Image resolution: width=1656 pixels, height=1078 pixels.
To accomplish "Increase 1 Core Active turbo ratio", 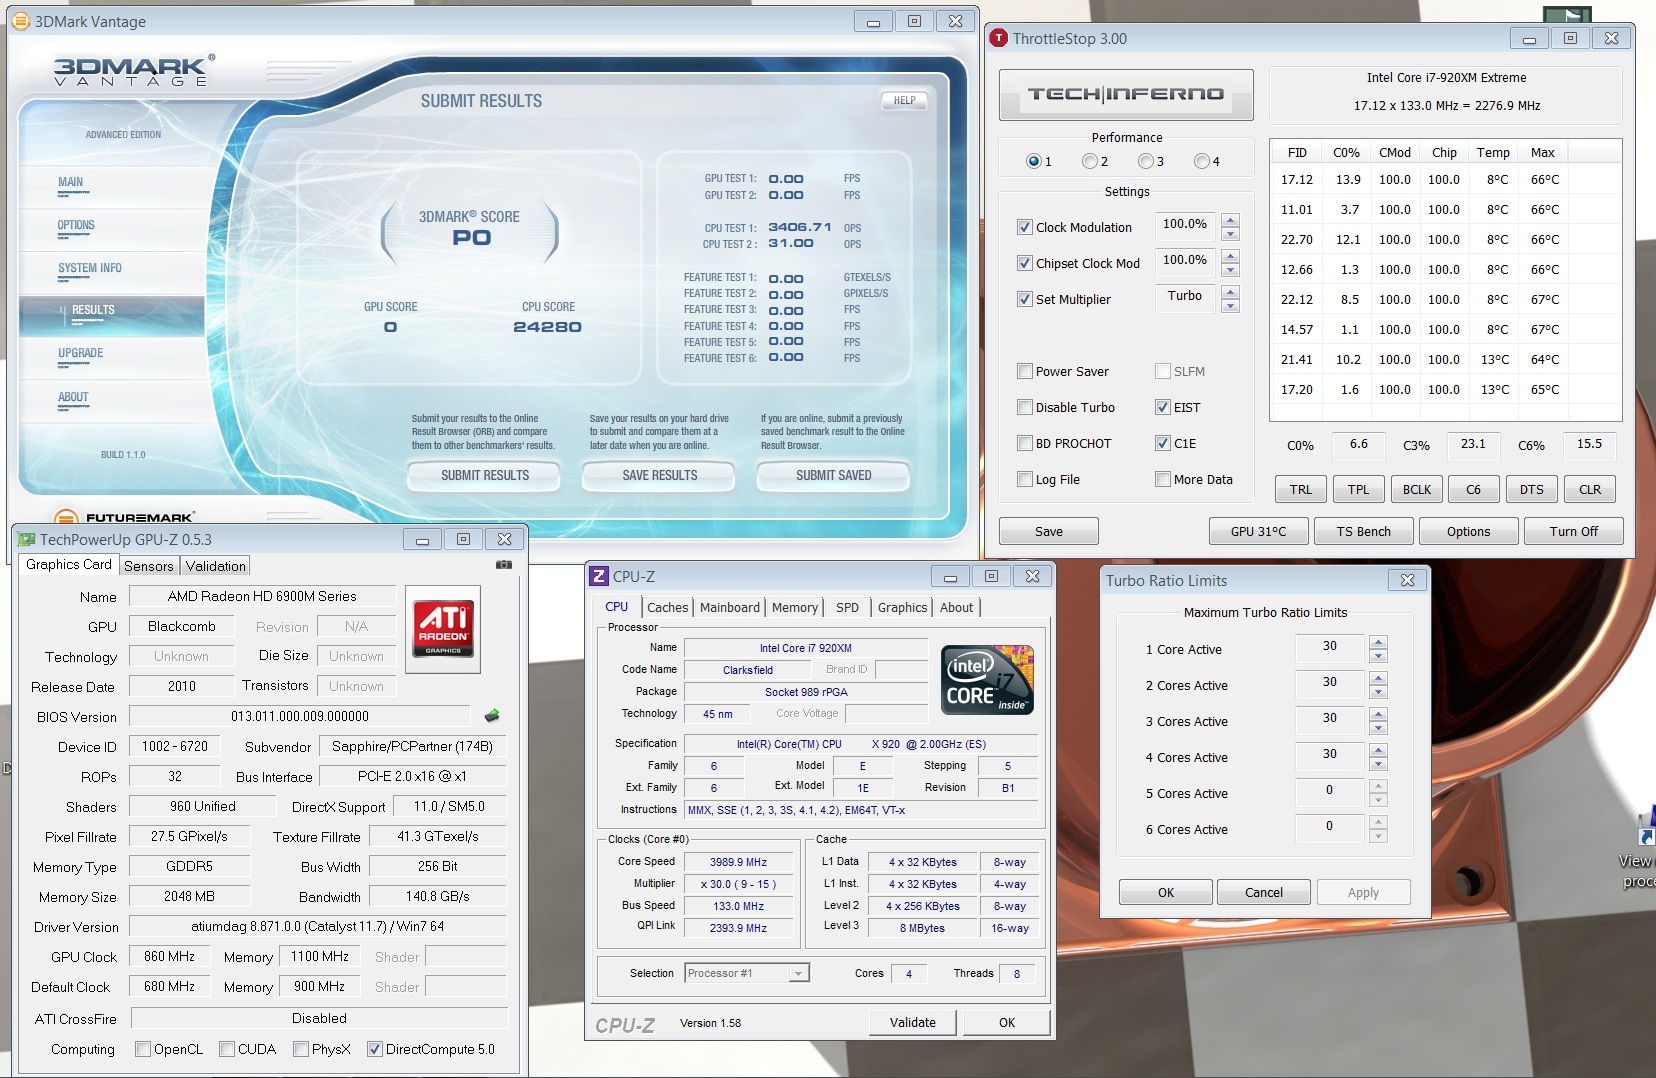I will point(1379,642).
